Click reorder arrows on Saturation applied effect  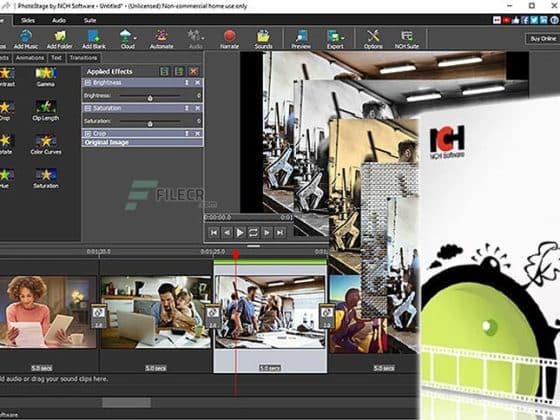pyautogui.click(x=186, y=108)
